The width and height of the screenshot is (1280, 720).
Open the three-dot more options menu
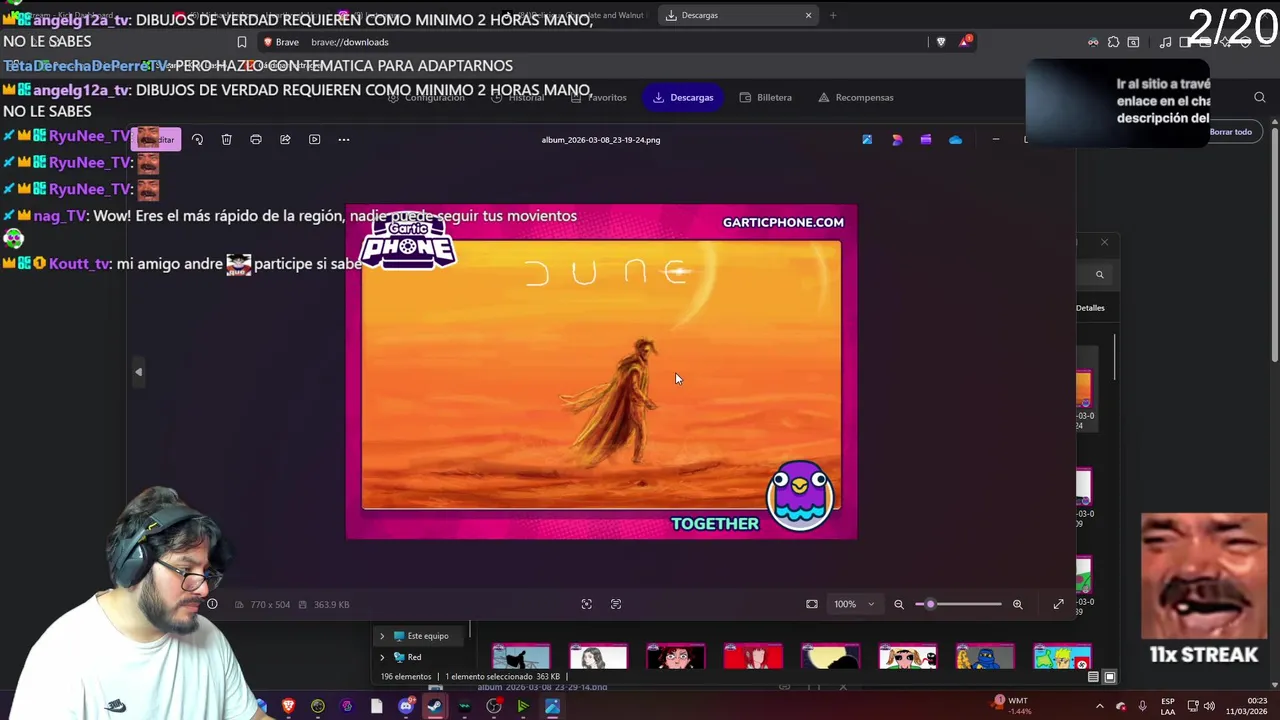point(344,140)
